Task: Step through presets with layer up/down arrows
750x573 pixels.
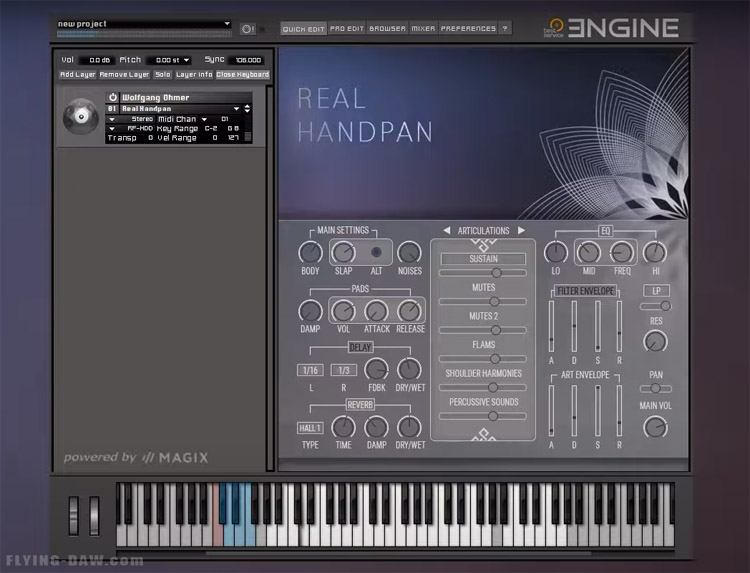Action: click(247, 109)
